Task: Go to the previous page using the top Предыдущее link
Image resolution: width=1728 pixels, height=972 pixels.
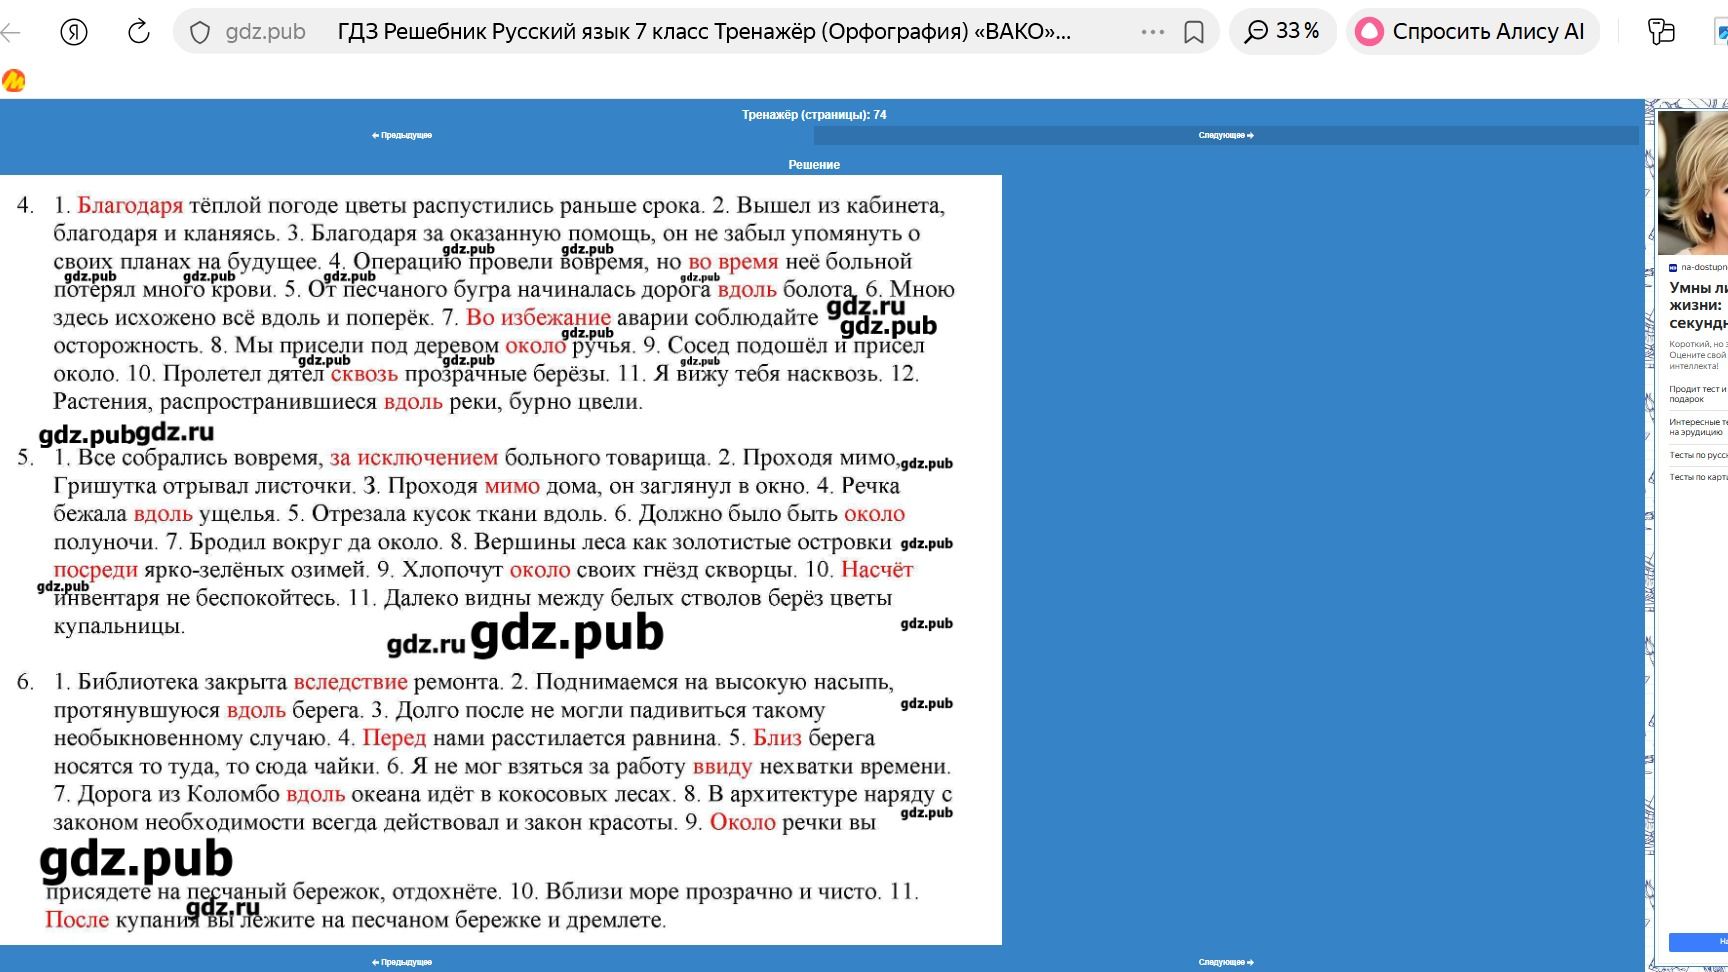Action: tap(402, 135)
